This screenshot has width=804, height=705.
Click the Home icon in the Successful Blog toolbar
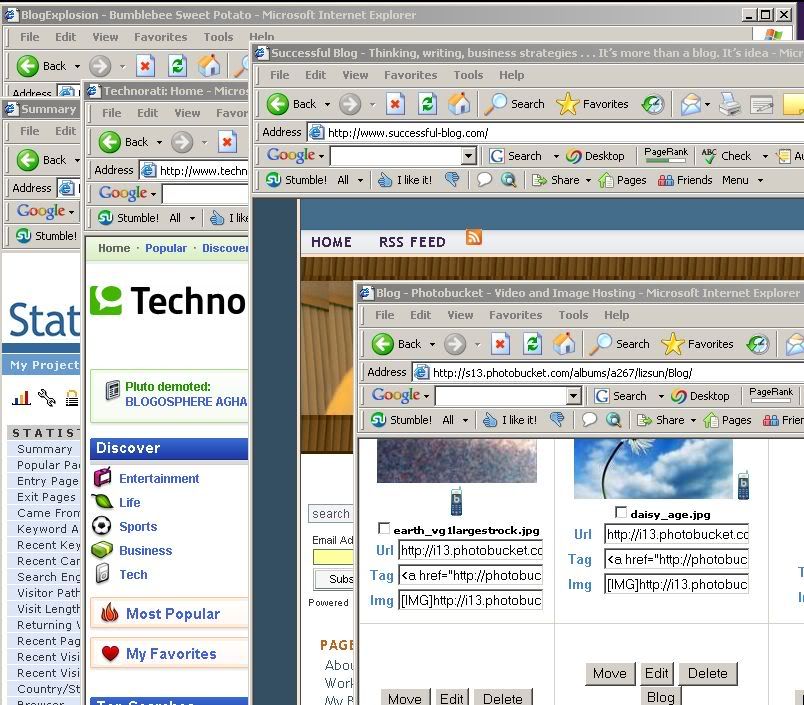point(459,104)
